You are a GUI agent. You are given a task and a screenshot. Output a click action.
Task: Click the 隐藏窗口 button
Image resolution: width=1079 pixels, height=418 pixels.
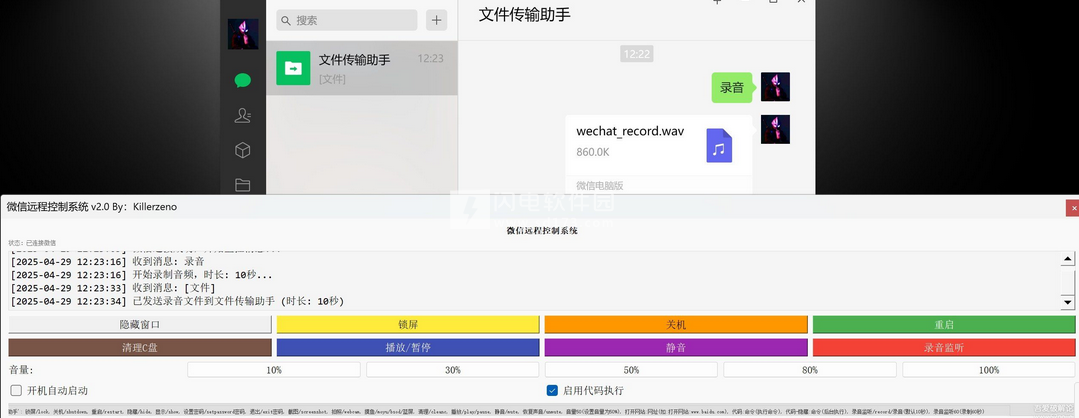click(x=140, y=325)
